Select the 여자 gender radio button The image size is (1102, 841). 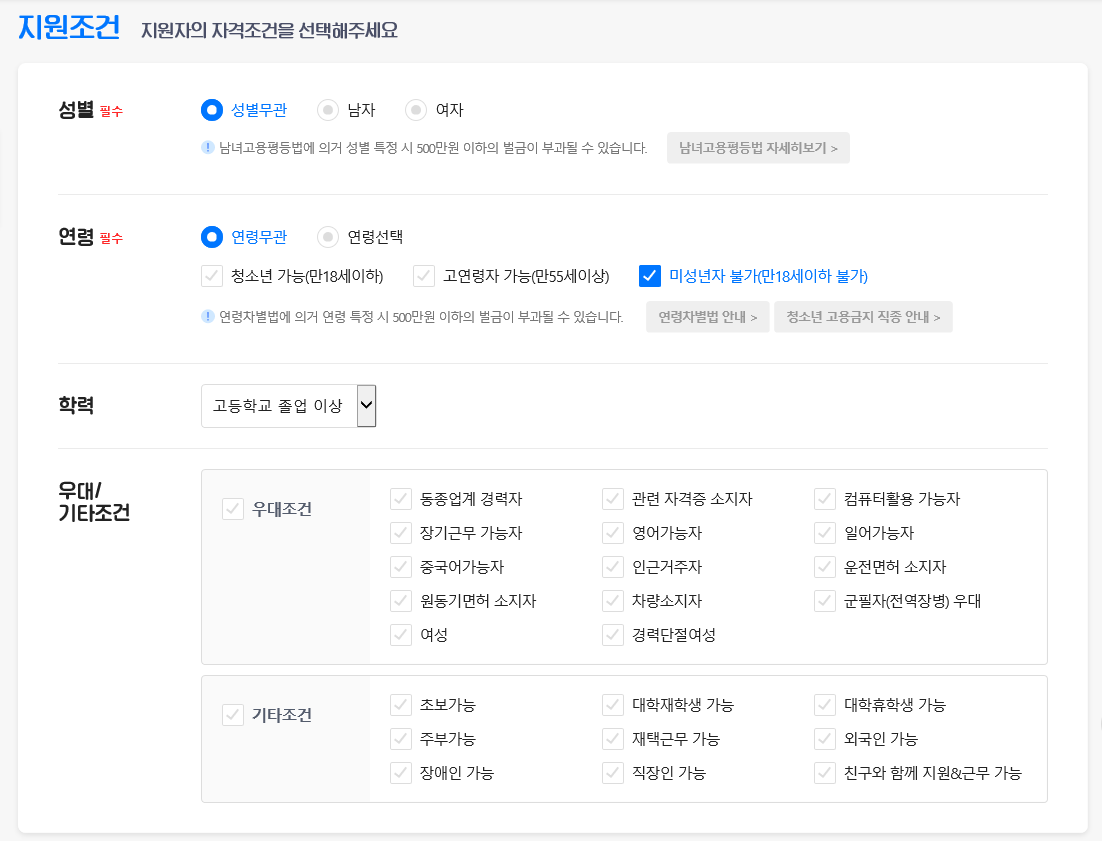tap(414, 110)
